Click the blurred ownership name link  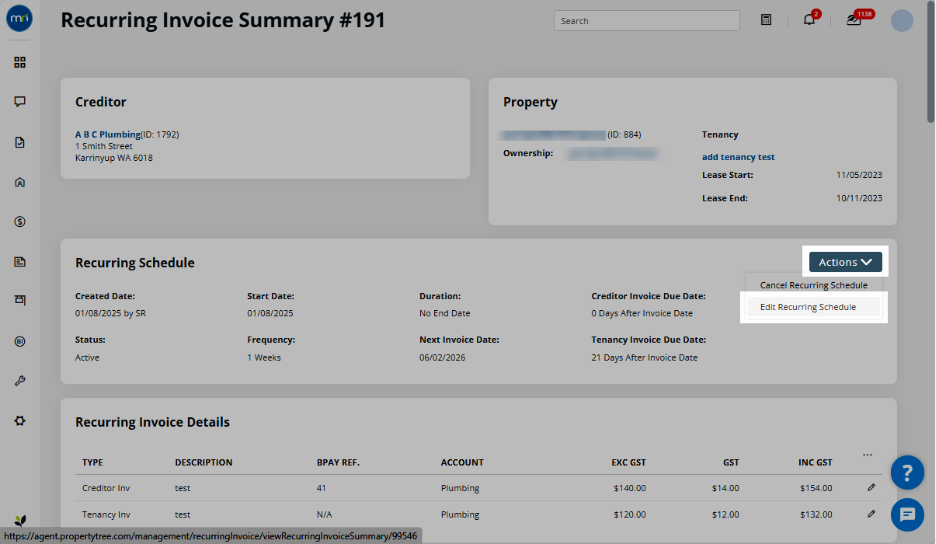pyautogui.click(x=611, y=154)
